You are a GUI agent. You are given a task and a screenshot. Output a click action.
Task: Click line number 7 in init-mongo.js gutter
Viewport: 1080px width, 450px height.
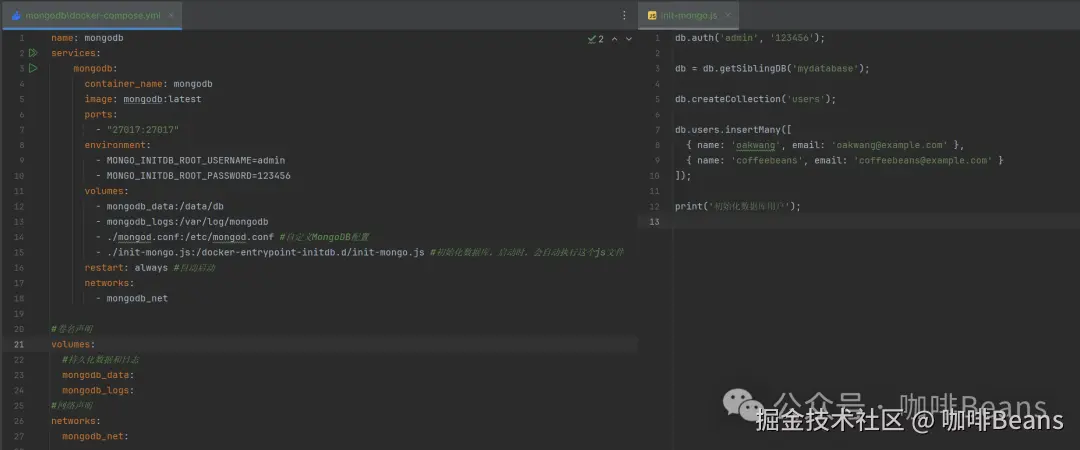pyautogui.click(x=658, y=130)
